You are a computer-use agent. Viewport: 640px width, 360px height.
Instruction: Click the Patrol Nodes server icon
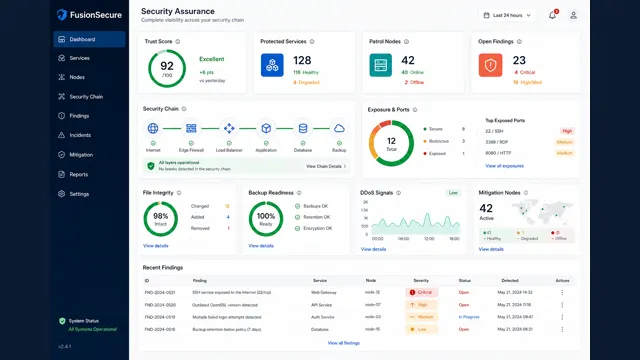(x=380, y=65)
